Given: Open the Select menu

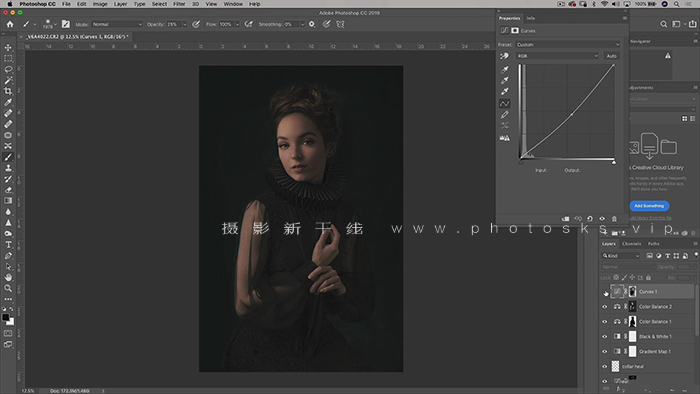Looking at the screenshot, I should click(159, 4).
